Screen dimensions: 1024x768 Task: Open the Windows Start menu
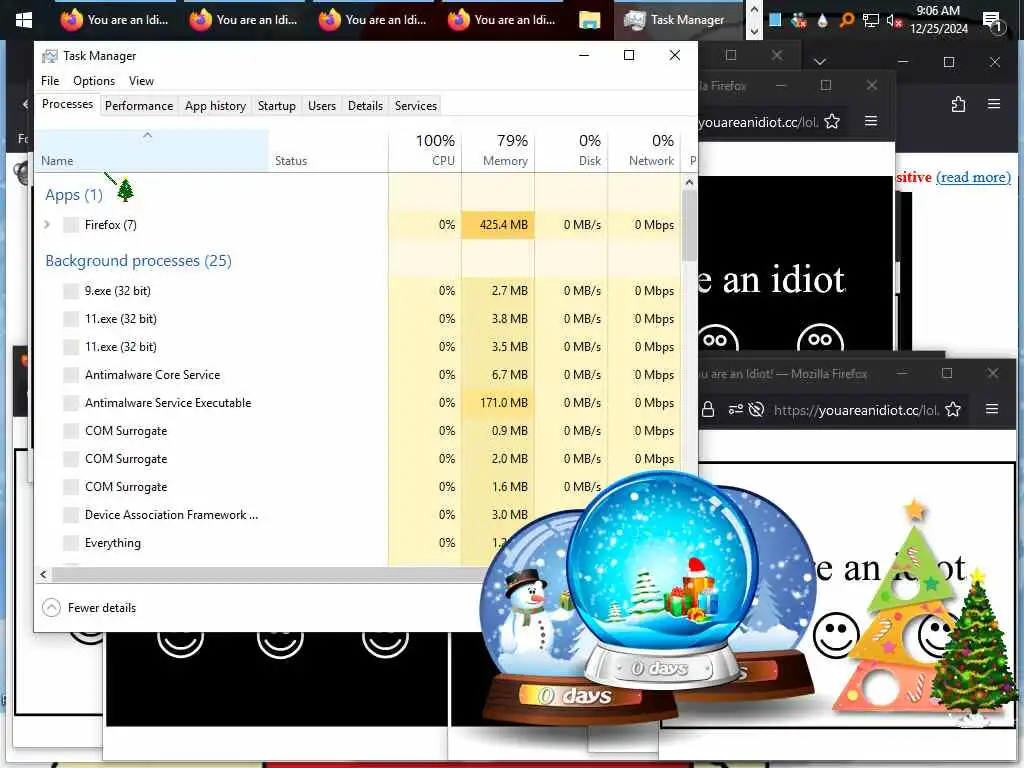coord(24,20)
